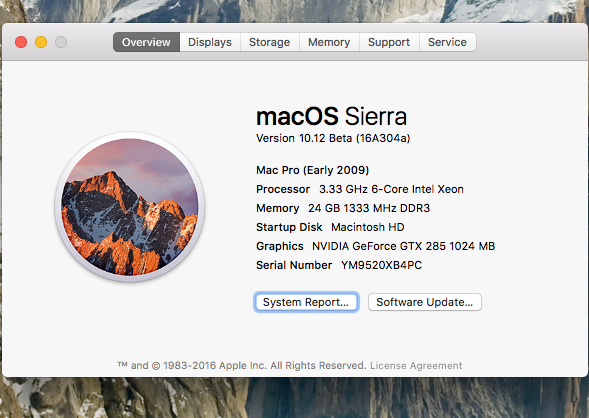This screenshot has height=418, width=589.
Task: Select the Memory tab
Action: (329, 42)
